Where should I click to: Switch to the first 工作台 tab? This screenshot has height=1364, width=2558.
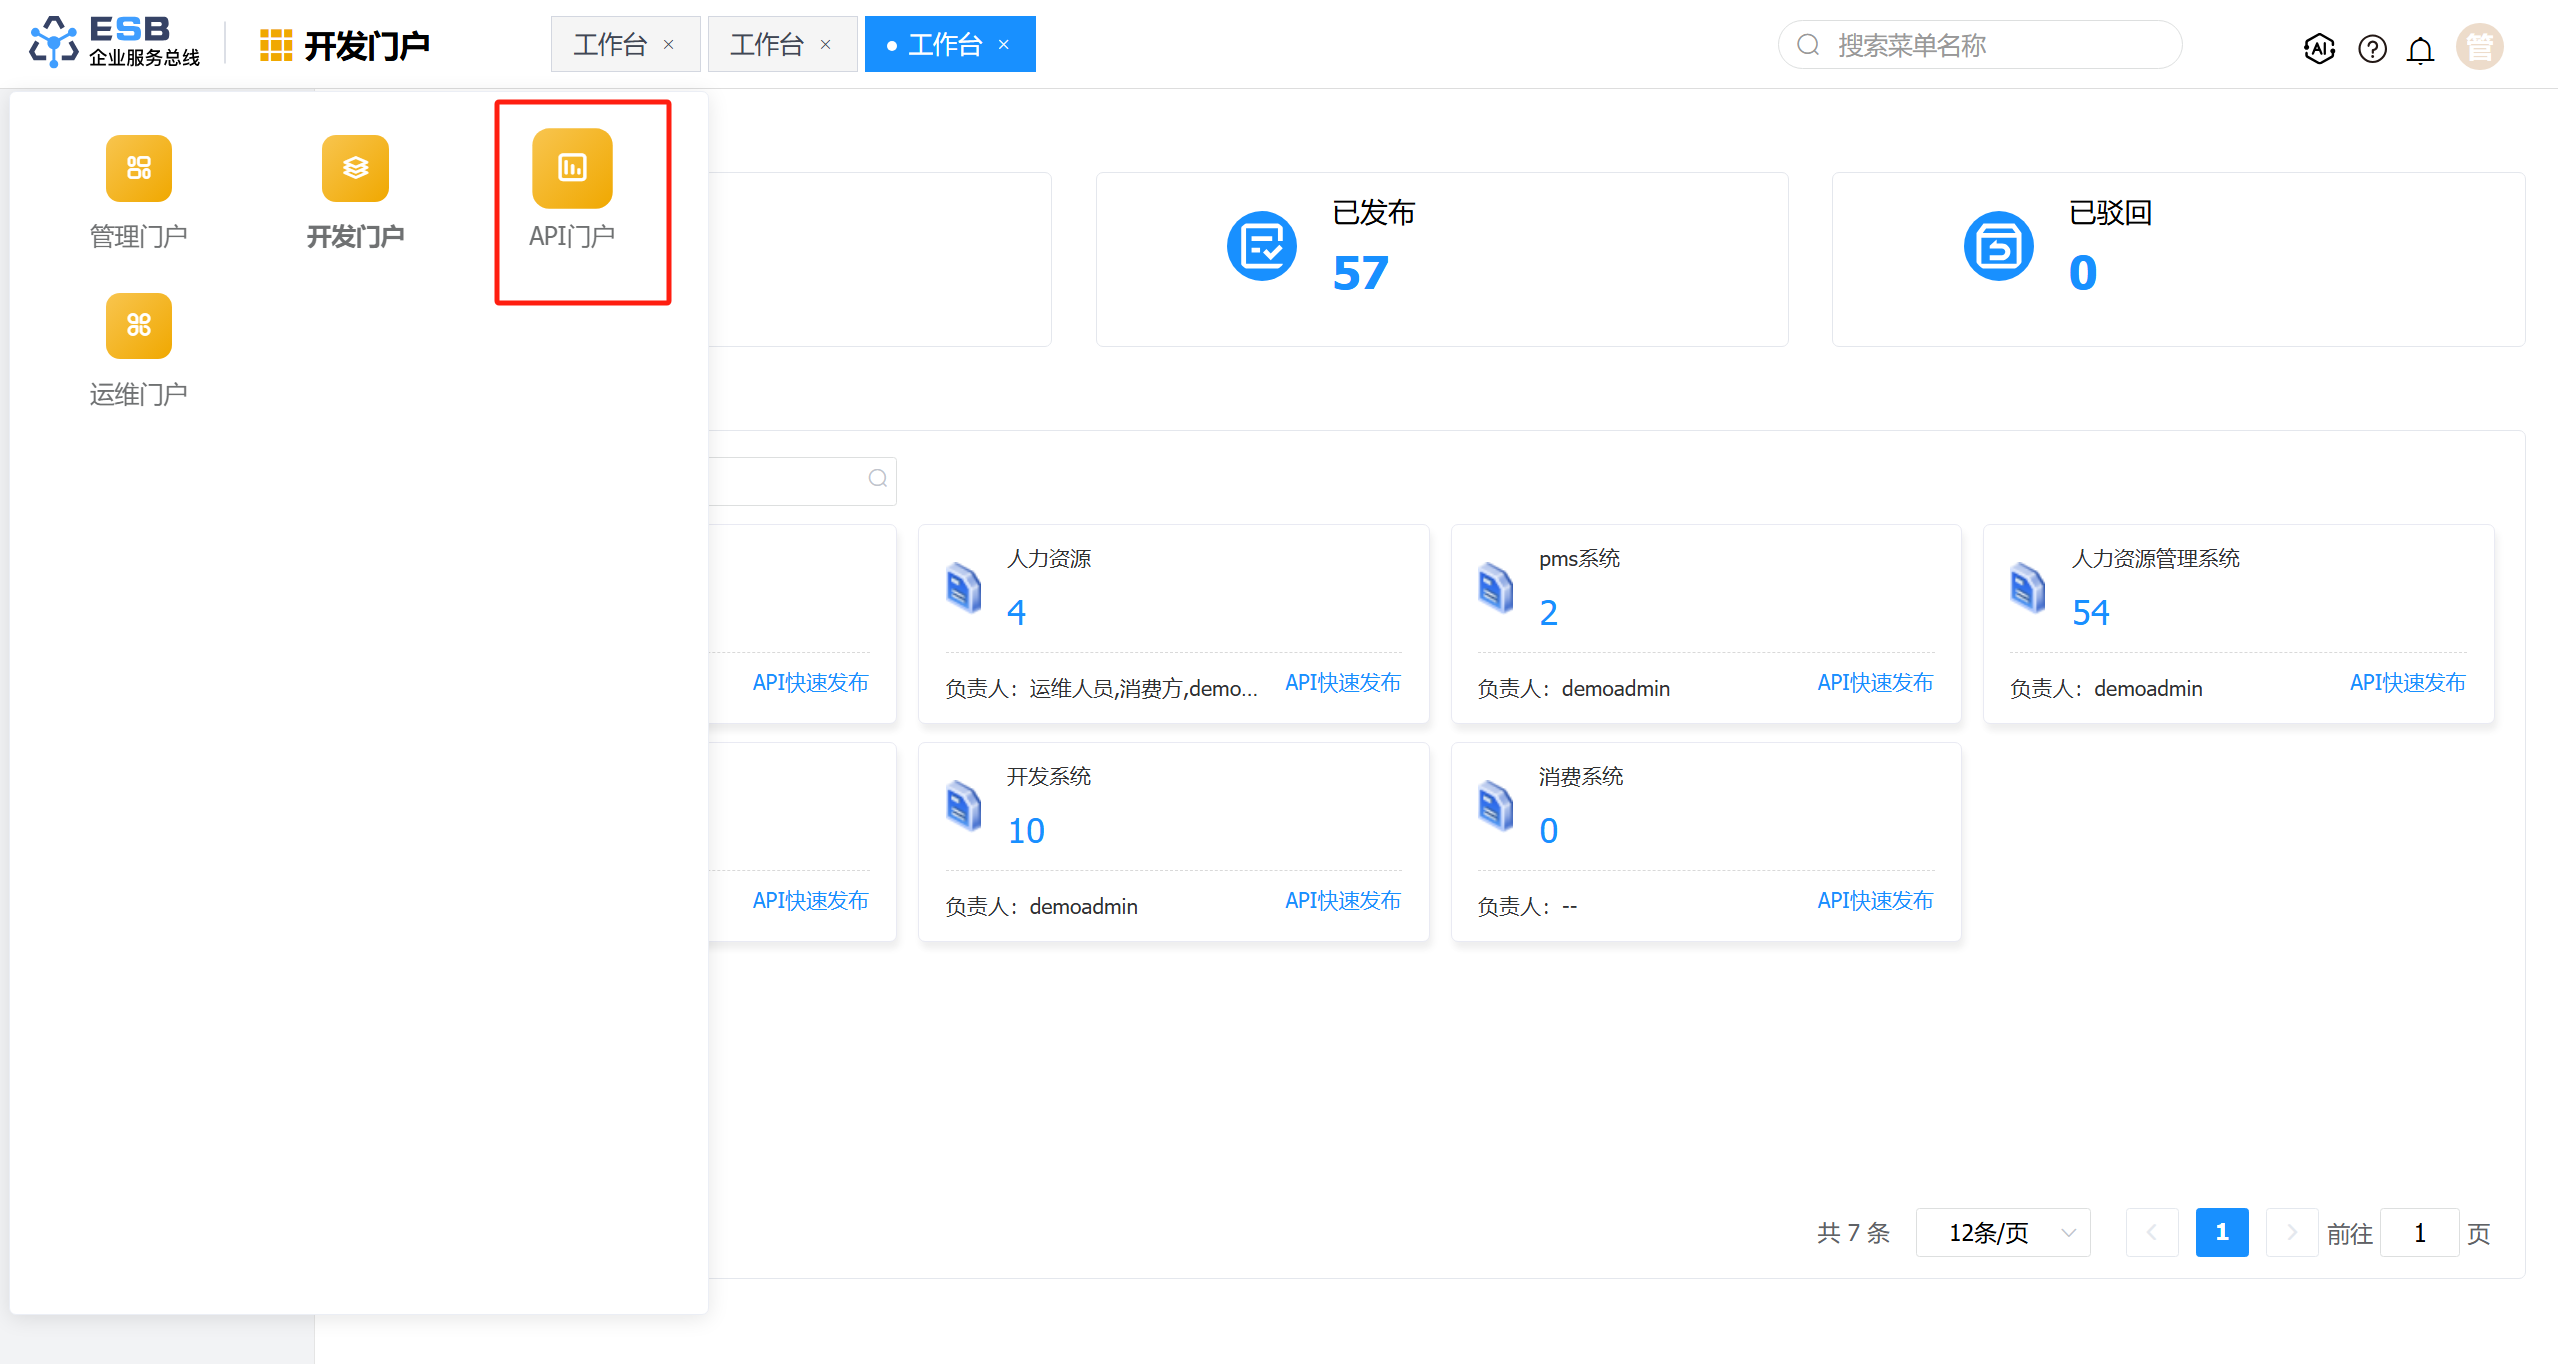pyautogui.click(x=610, y=45)
